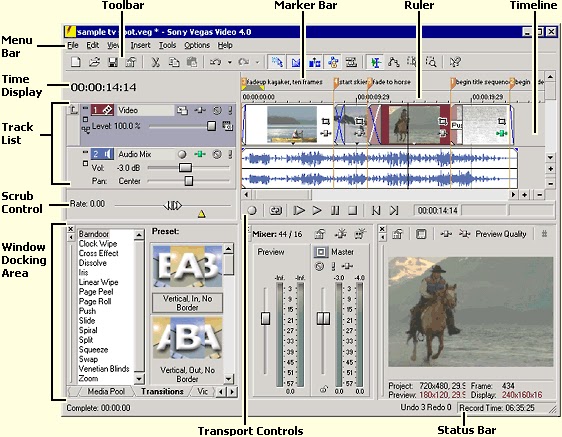
Task: Maximize the Audio Mix track height
Action: click(85, 163)
